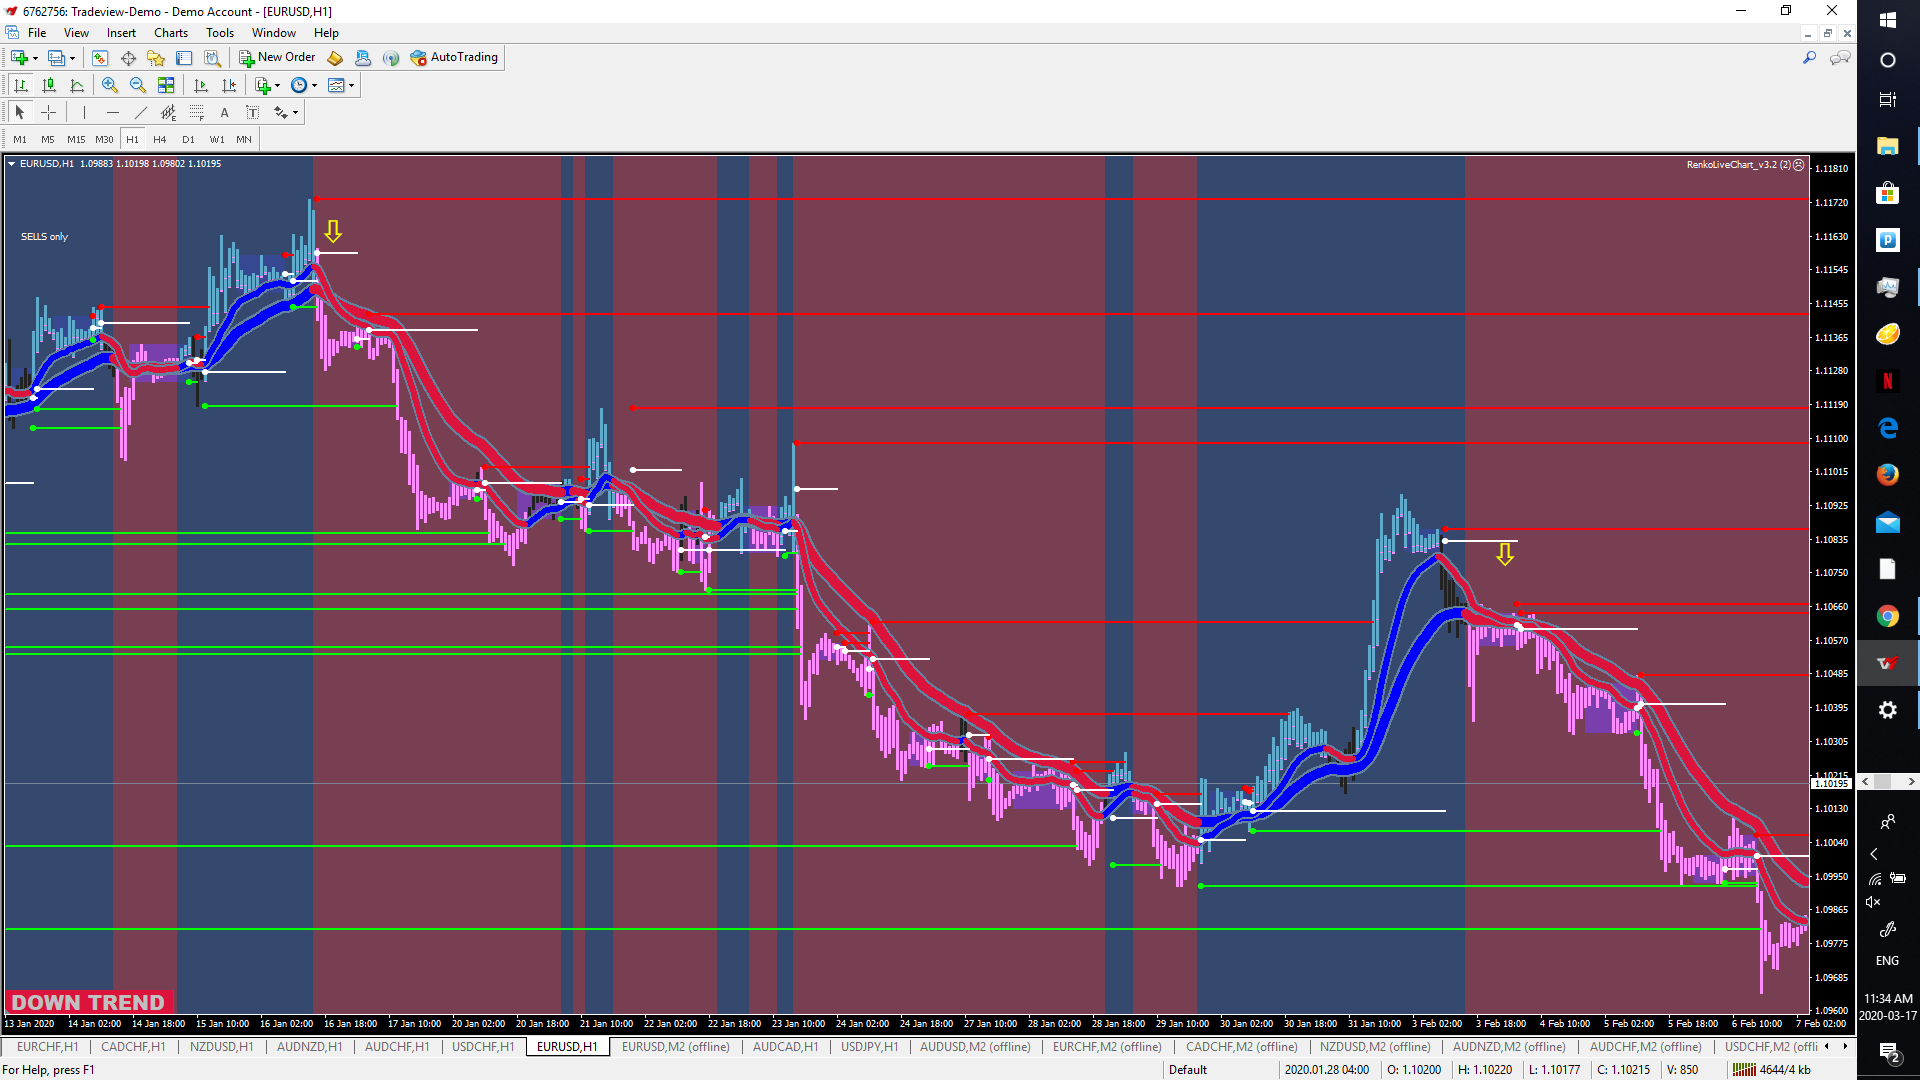The image size is (1920, 1080).
Task: Switch to the USDJPY,H1 chart tab
Action: click(x=869, y=1047)
